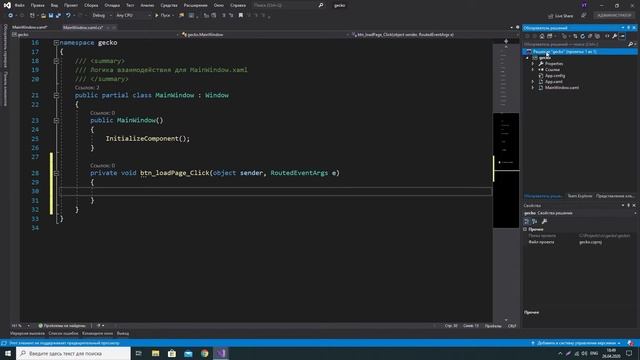
Task: Click Property Pages wrench icon in Properties
Action: point(544,222)
